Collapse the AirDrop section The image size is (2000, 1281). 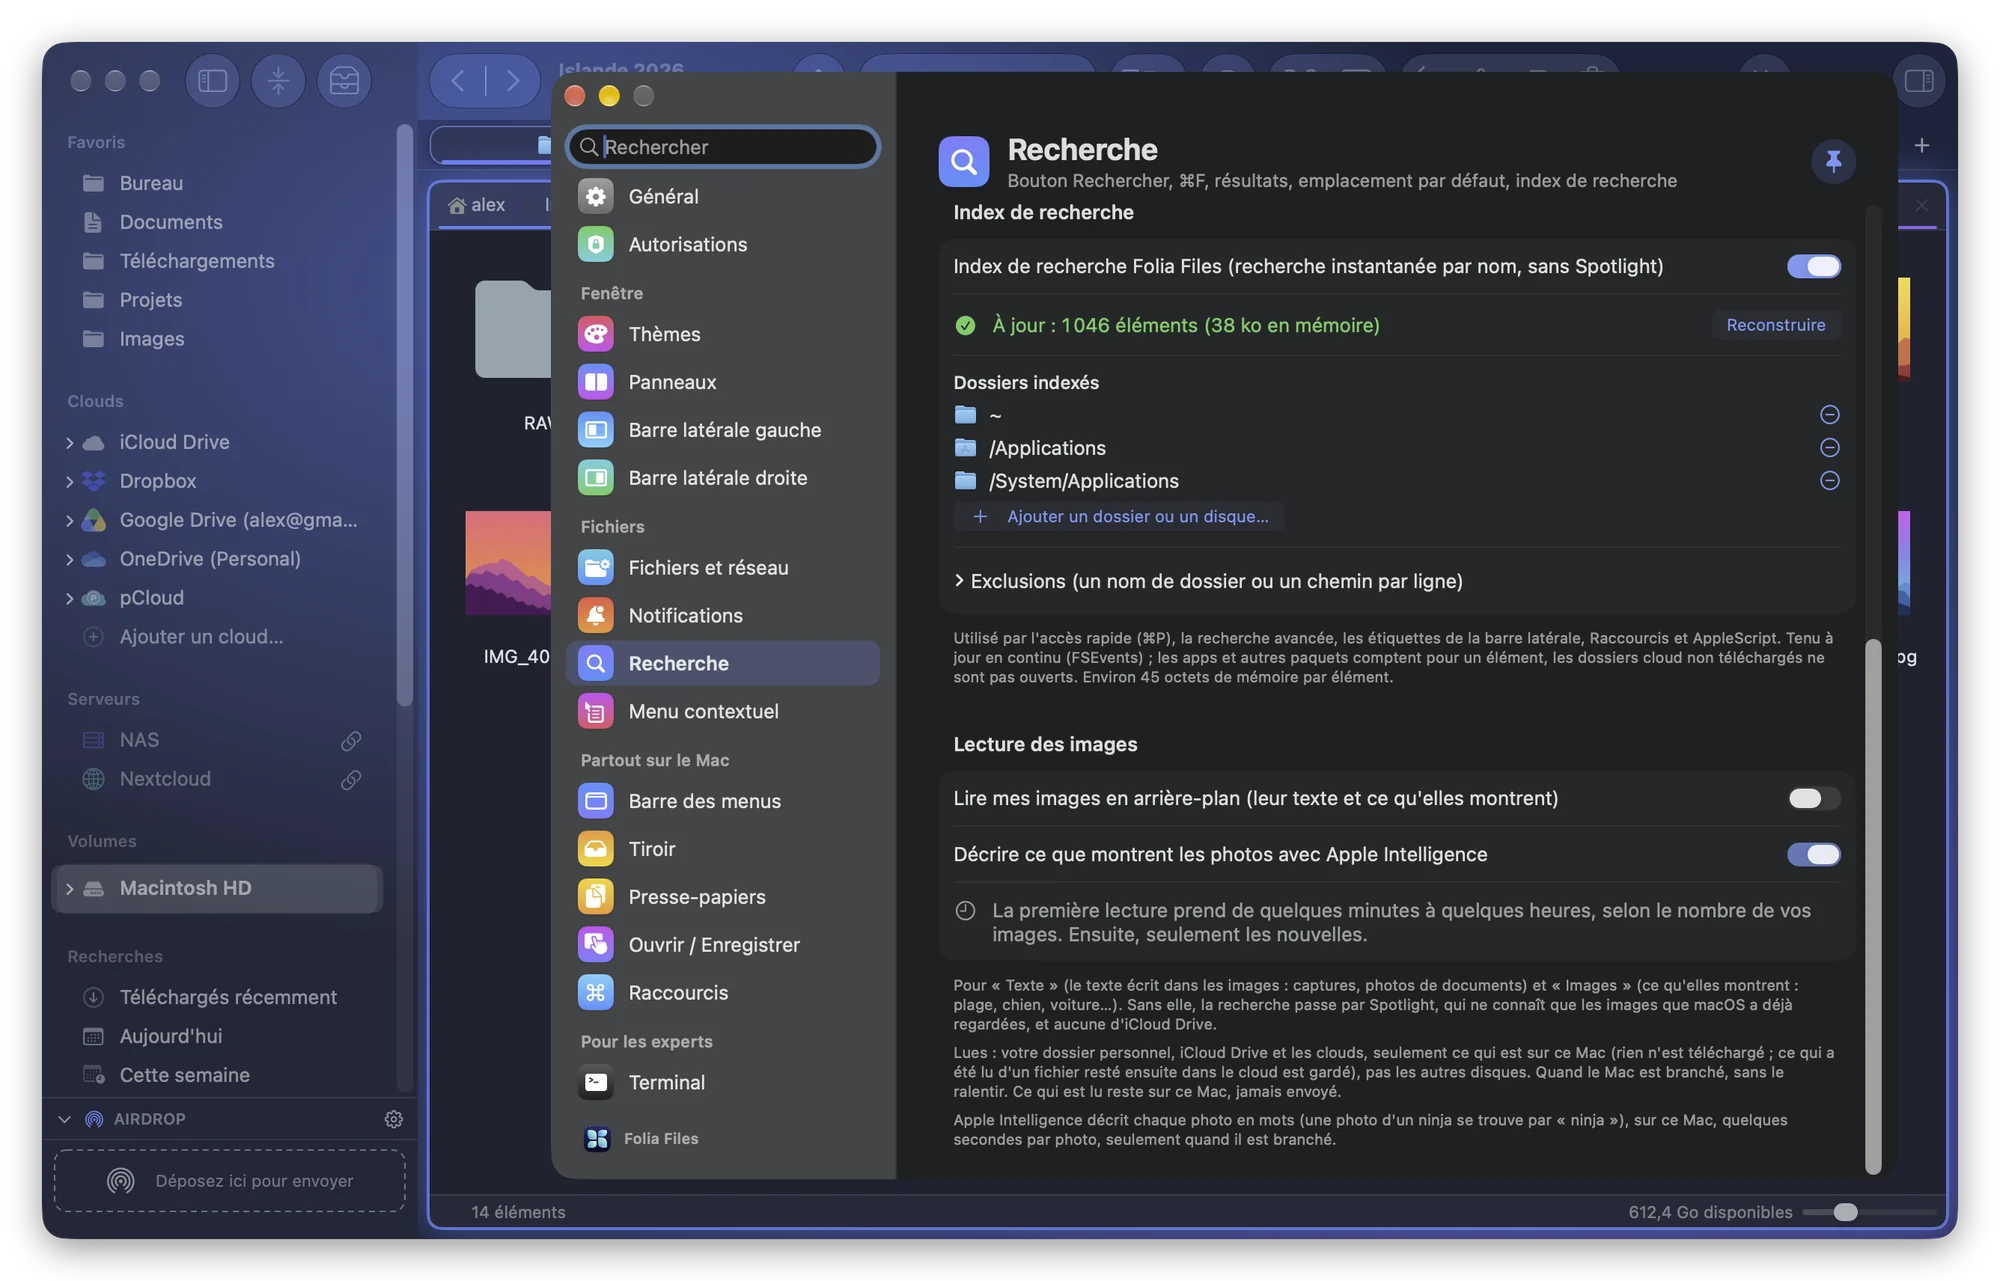pos(65,1119)
